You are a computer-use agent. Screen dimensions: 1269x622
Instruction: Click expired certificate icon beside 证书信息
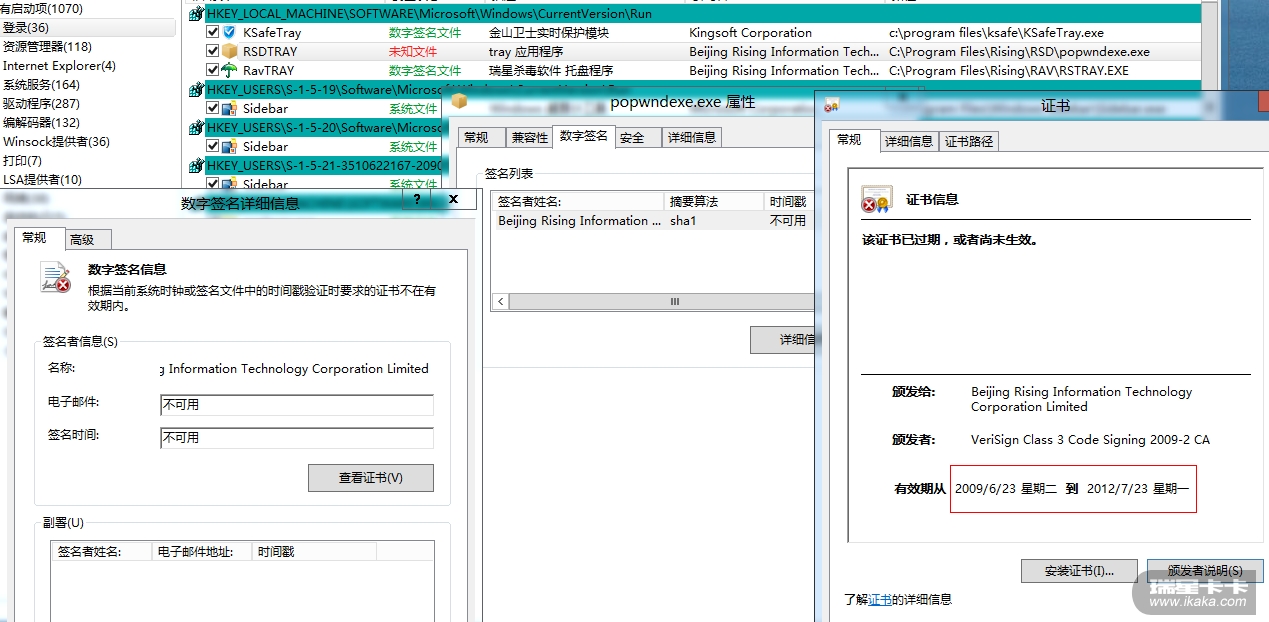tap(877, 199)
